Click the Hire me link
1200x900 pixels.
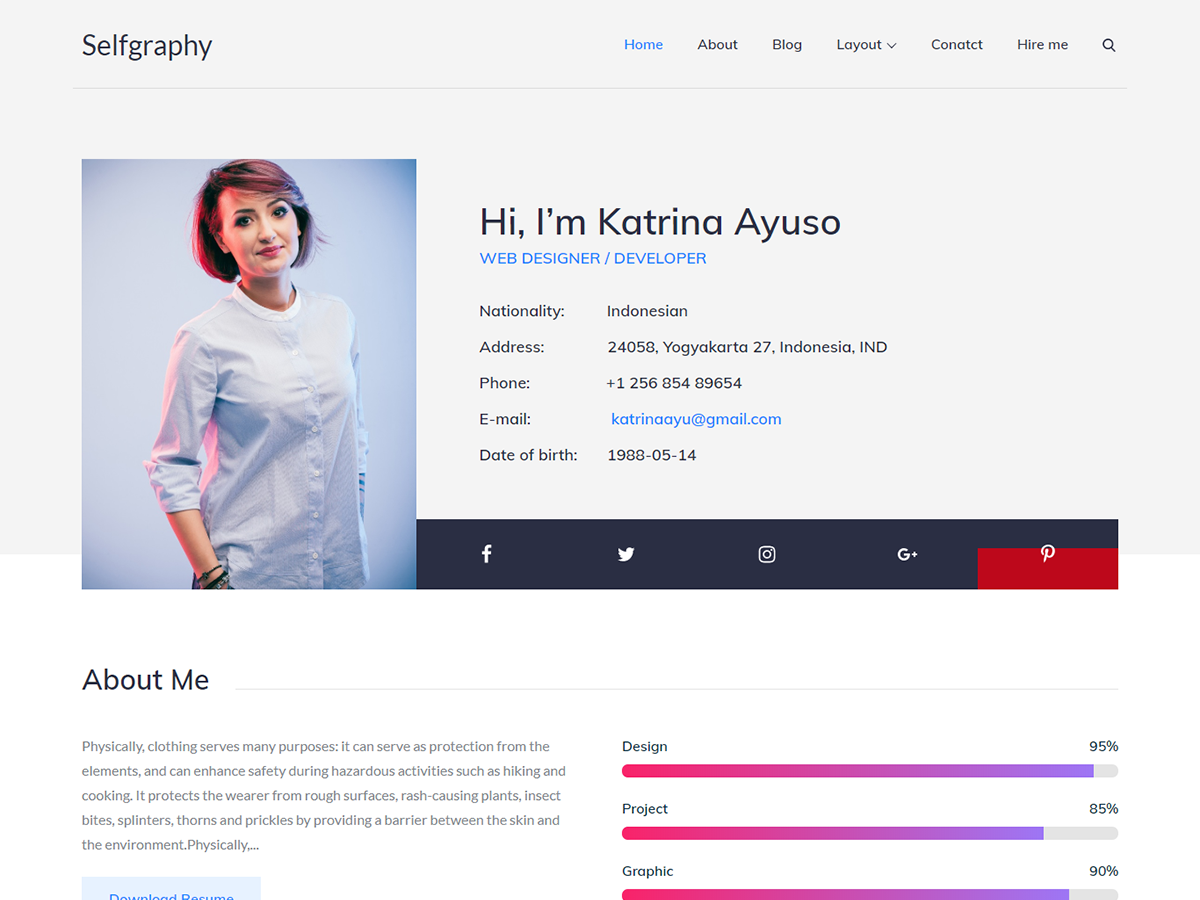[x=1042, y=44]
